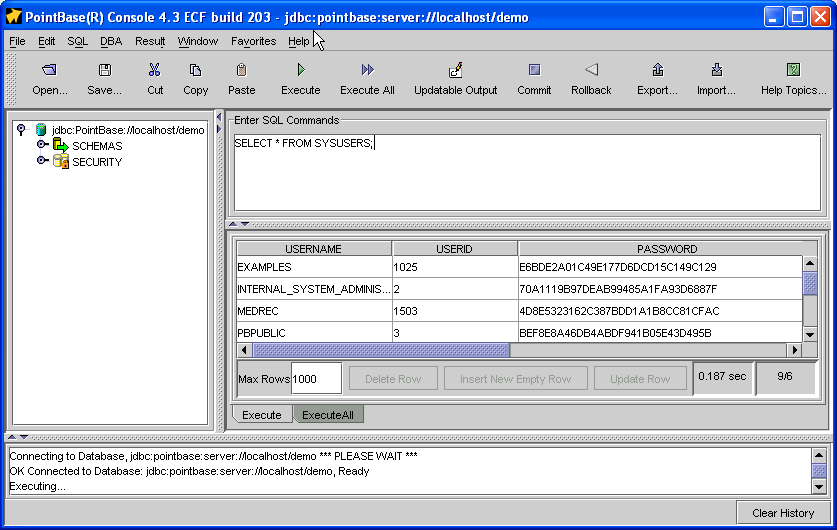837x530 pixels.
Task: Click down arrow on history divider
Action: coord(23,437)
